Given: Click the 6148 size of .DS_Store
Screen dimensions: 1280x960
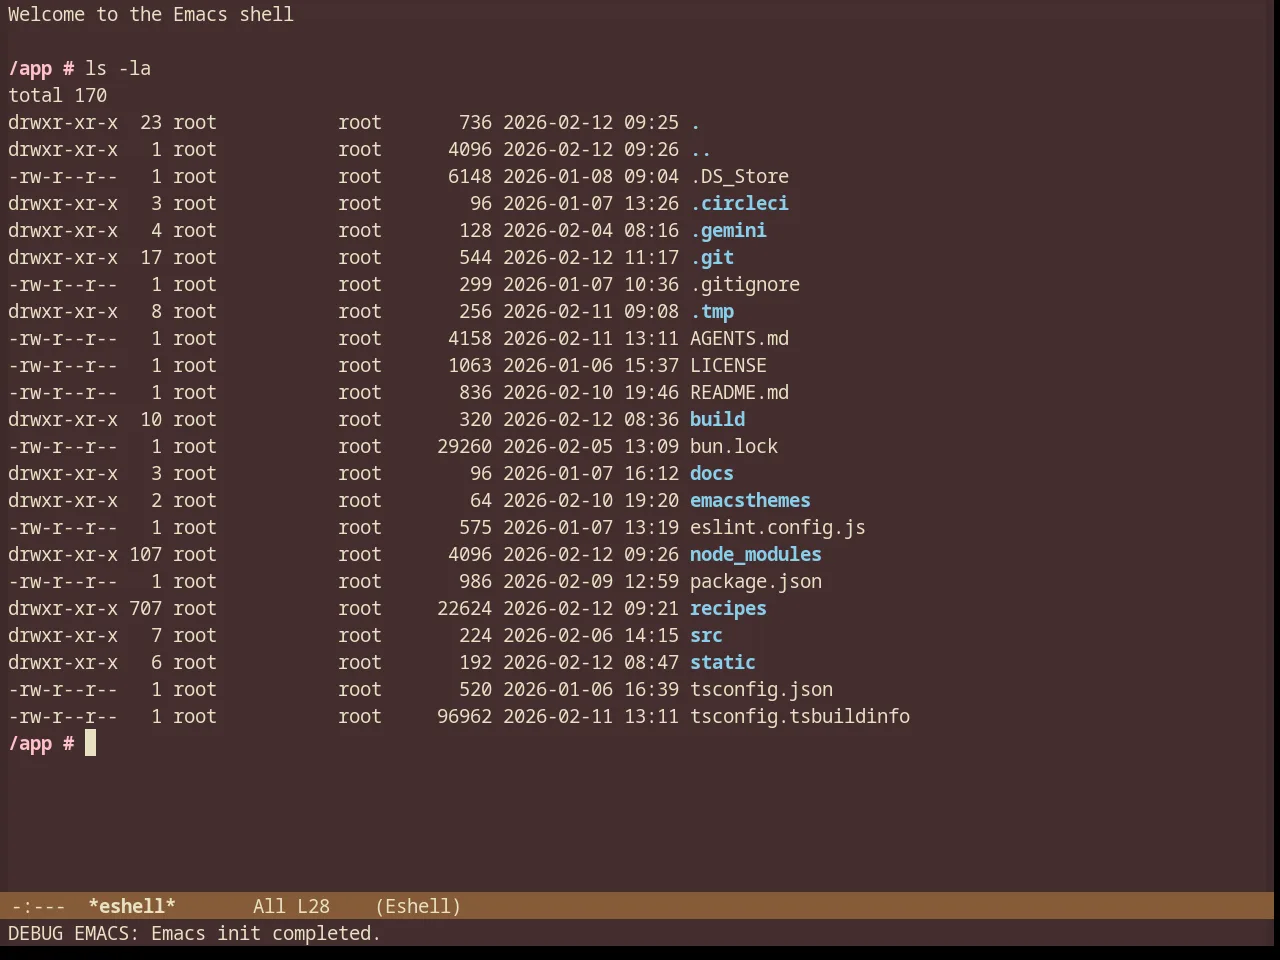Looking at the screenshot, I should coord(470,176).
